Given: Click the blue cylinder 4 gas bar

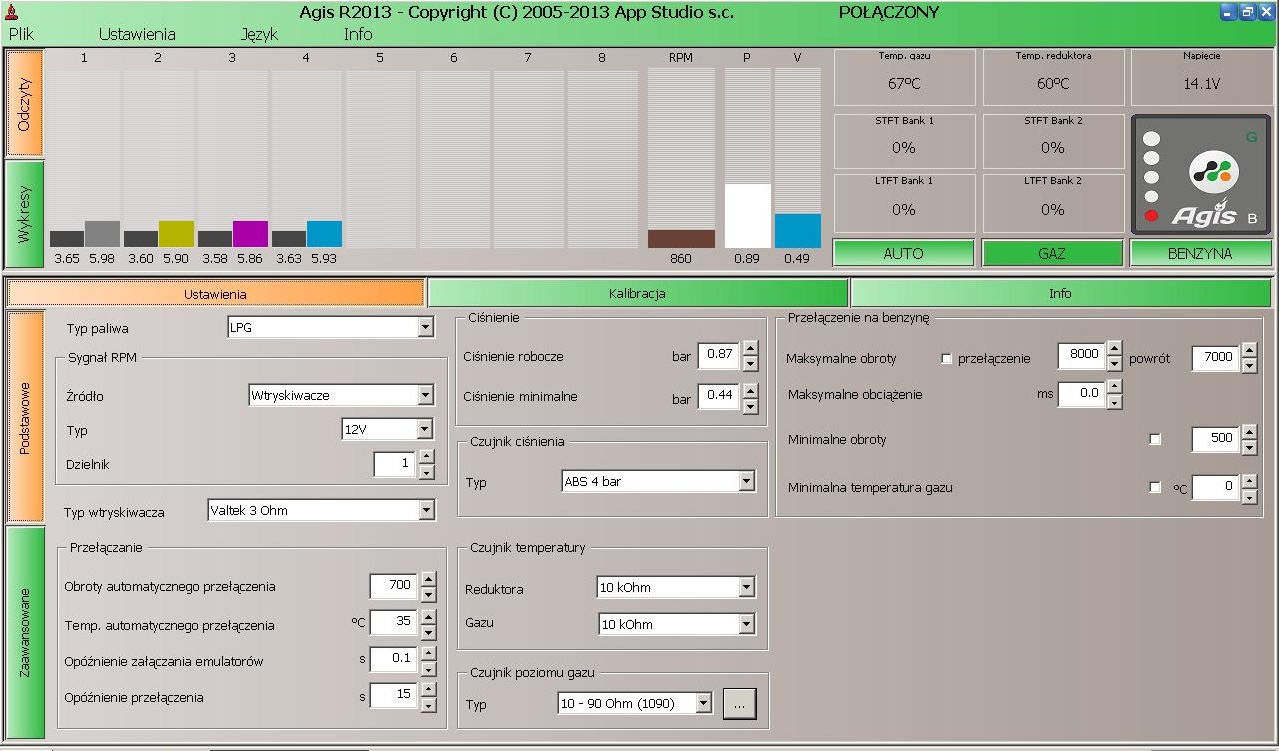Looking at the screenshot, I should coord(324,234).
